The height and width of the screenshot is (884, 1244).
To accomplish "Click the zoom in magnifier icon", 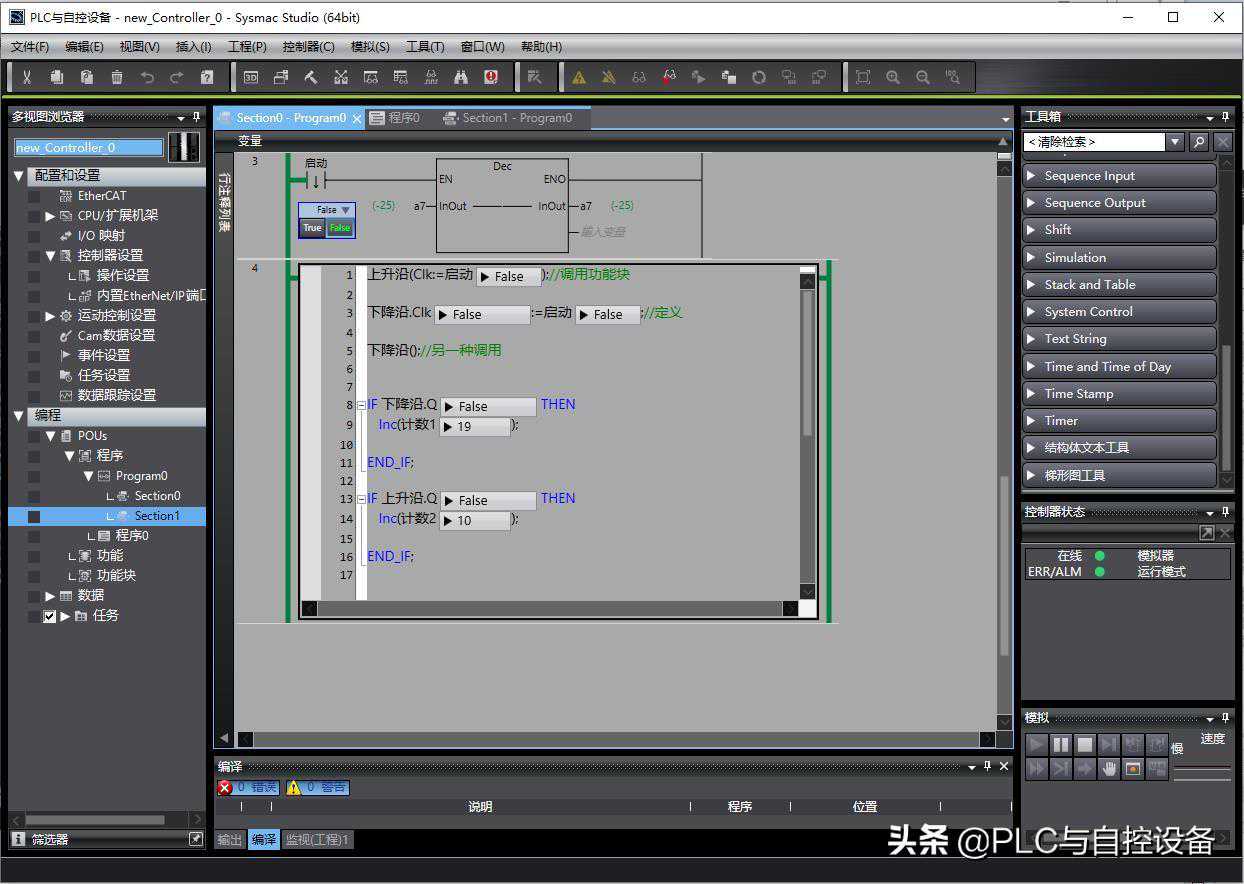I will click(893, 77).
